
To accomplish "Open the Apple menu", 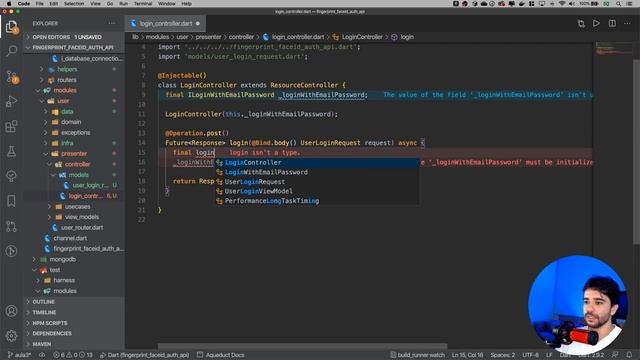I will (x=9, y=3).
